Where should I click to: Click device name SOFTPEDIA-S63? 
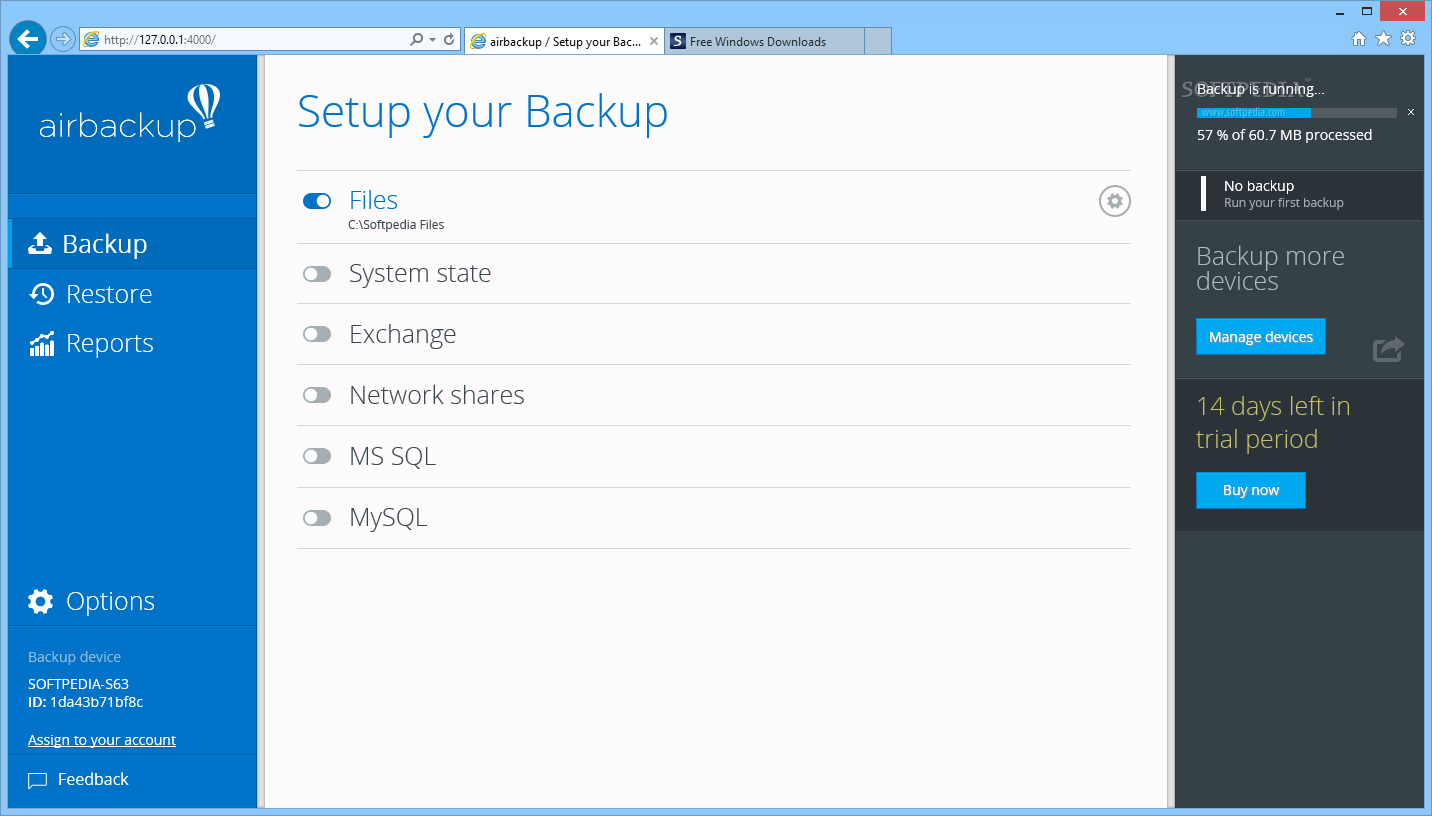click(x=78, y=684)
